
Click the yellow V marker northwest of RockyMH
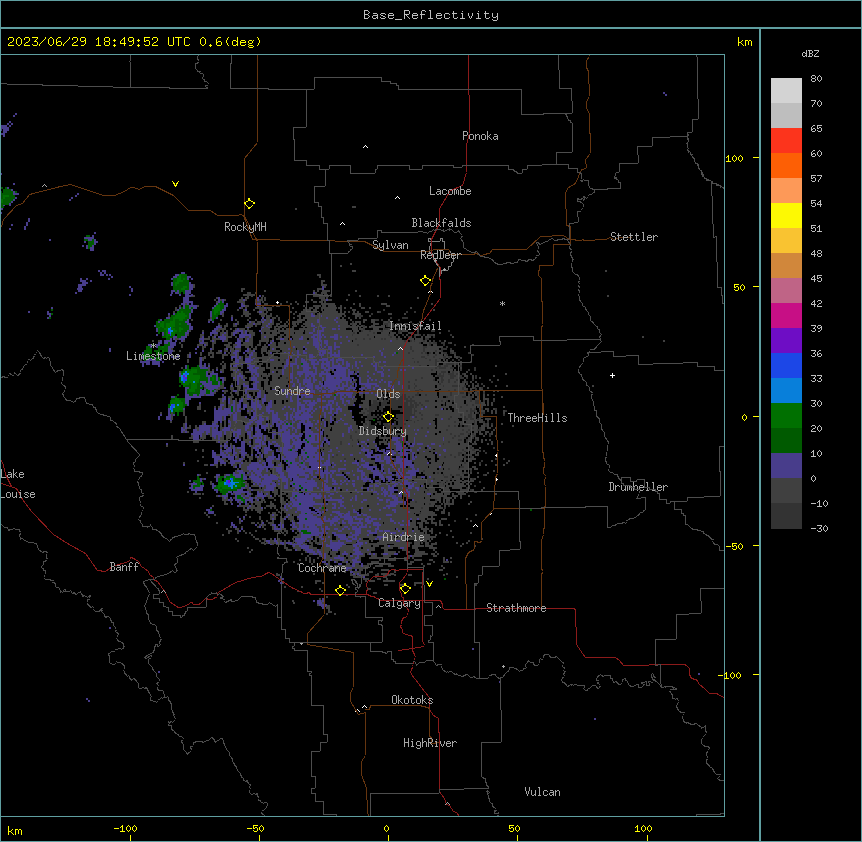pyautogui.click(x=175, y=184)
